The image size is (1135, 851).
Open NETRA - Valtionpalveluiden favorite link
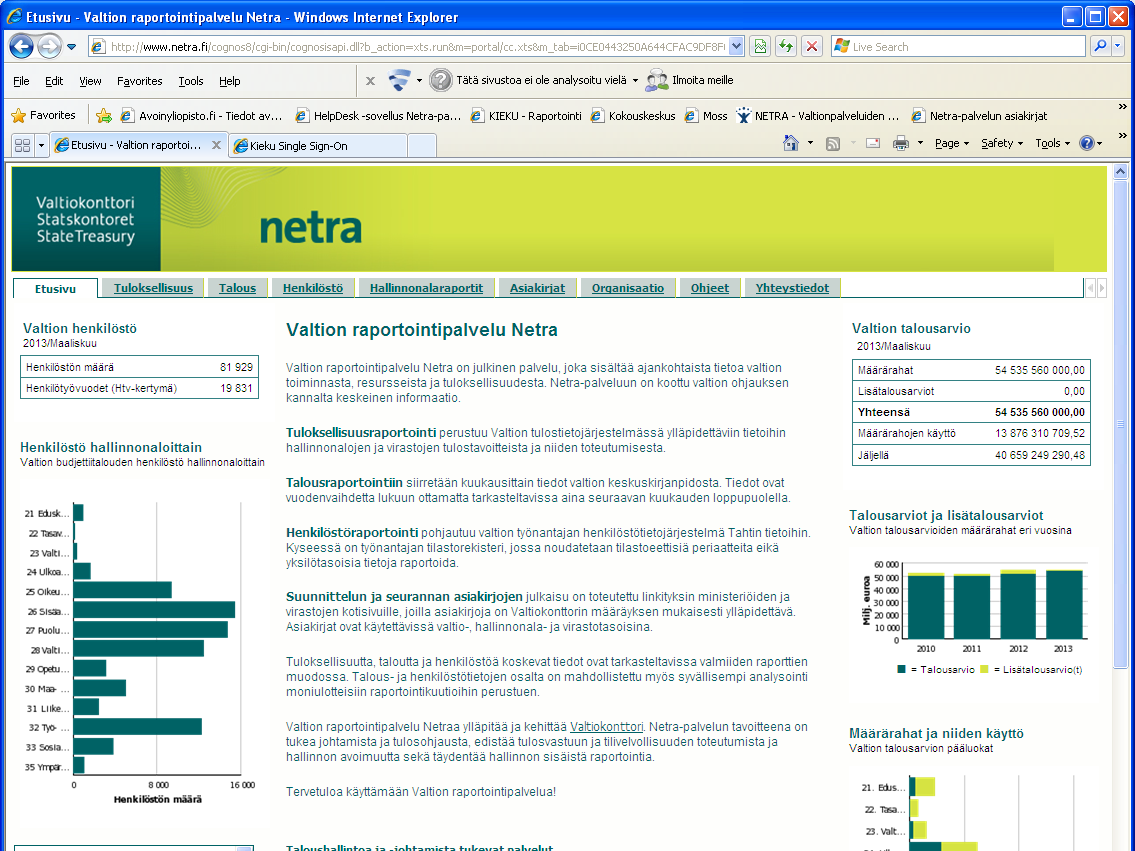tap(818, 116)
